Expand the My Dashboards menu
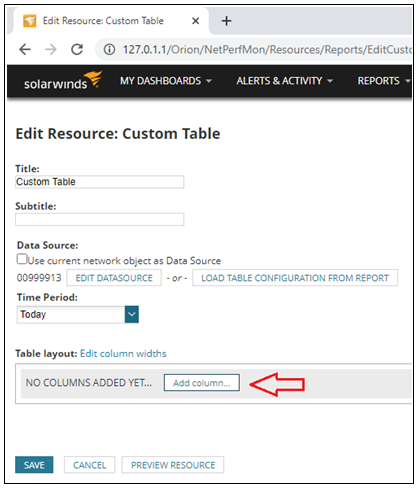This screenshot has height=490, width=419. click(x=166, y=81)
